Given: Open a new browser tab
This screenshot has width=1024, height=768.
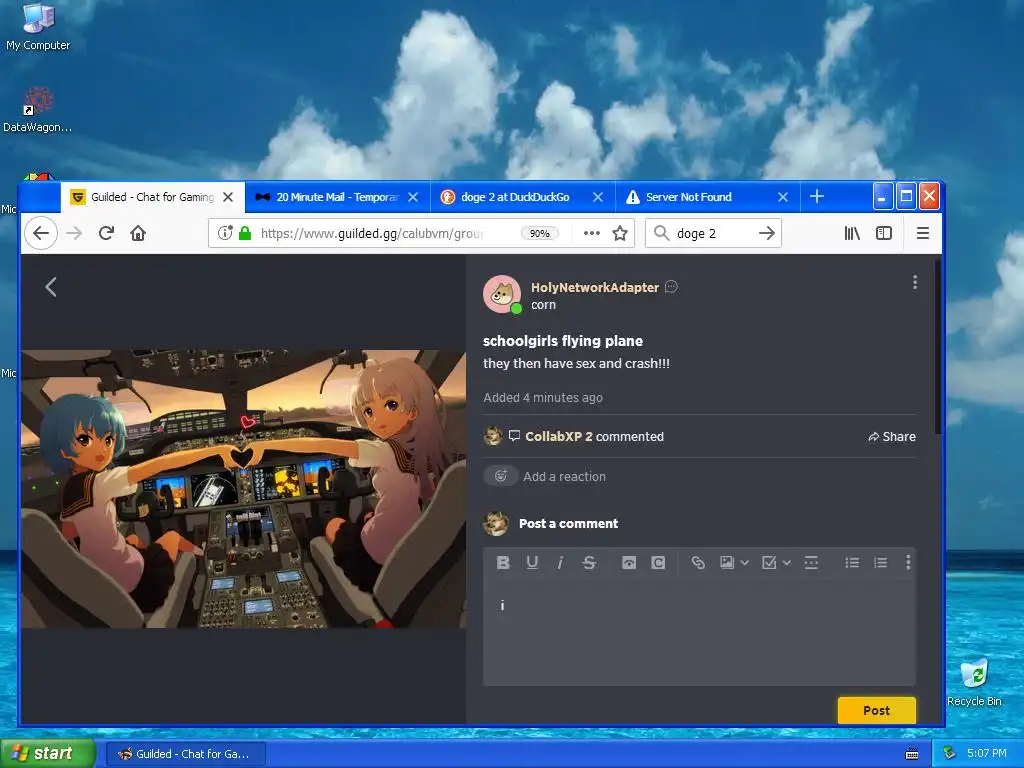Looking at the screenshot, I should pyautogui.click(x=817, y=197).
